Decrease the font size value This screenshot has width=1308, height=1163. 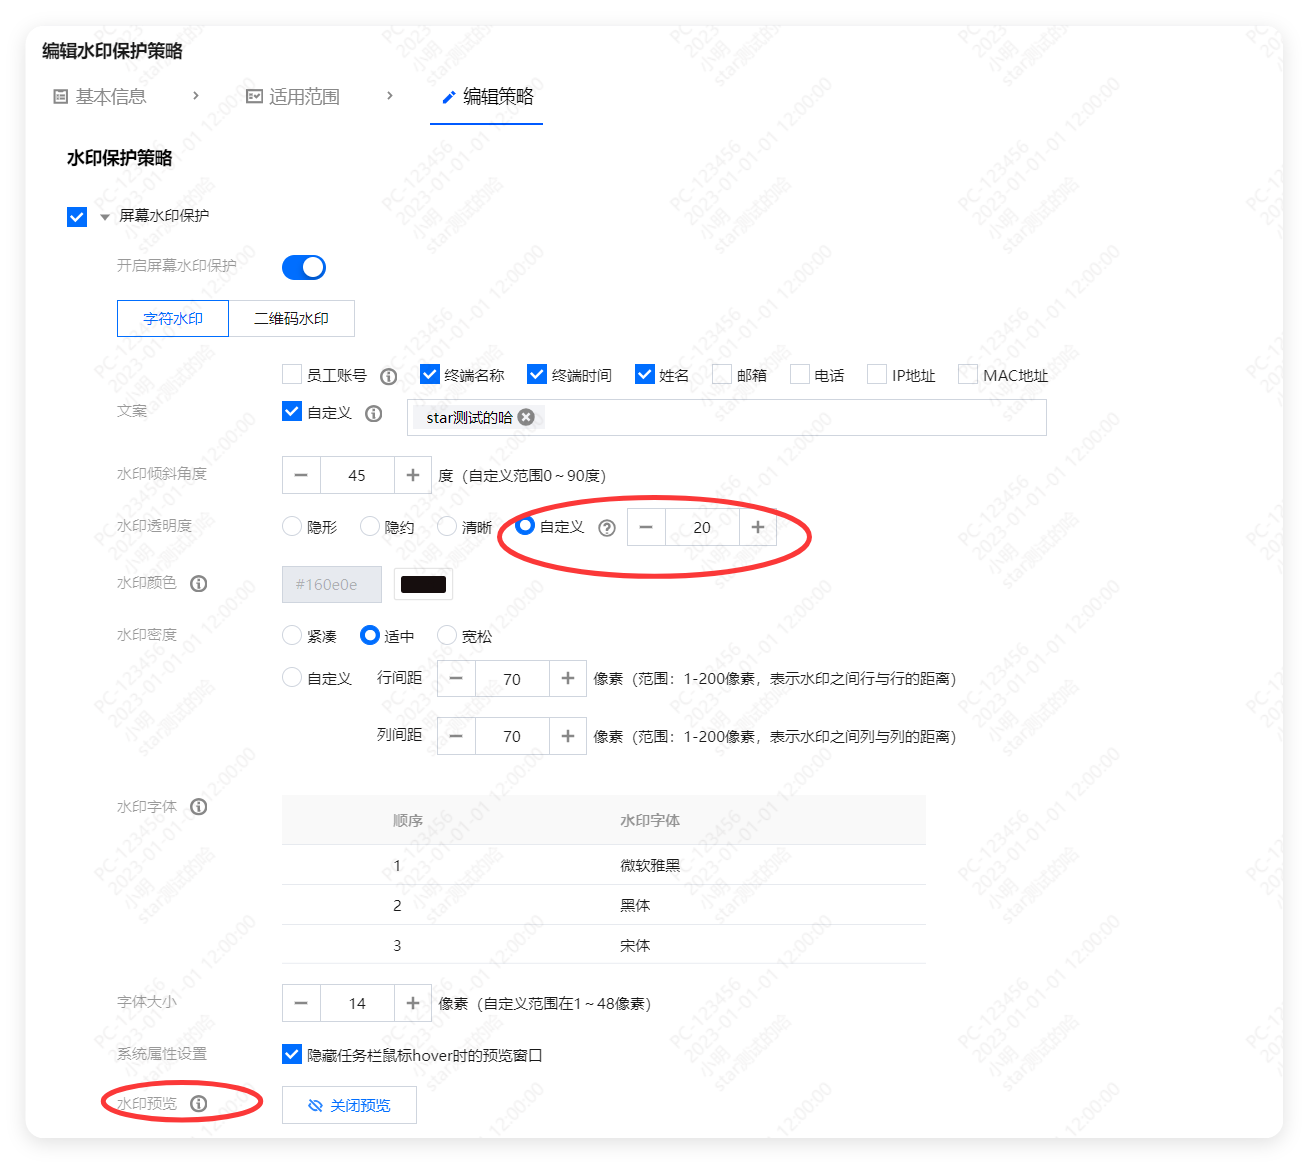[x=301, y=1003]
